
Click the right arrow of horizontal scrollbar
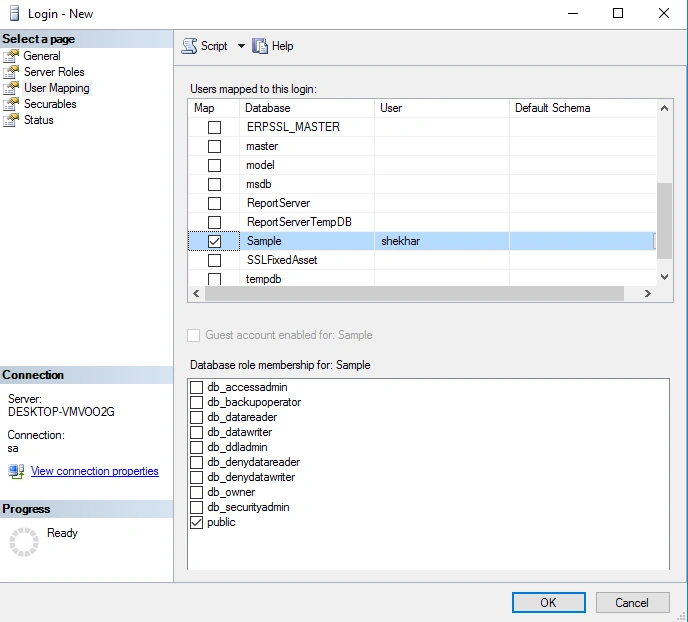[648, 294]
